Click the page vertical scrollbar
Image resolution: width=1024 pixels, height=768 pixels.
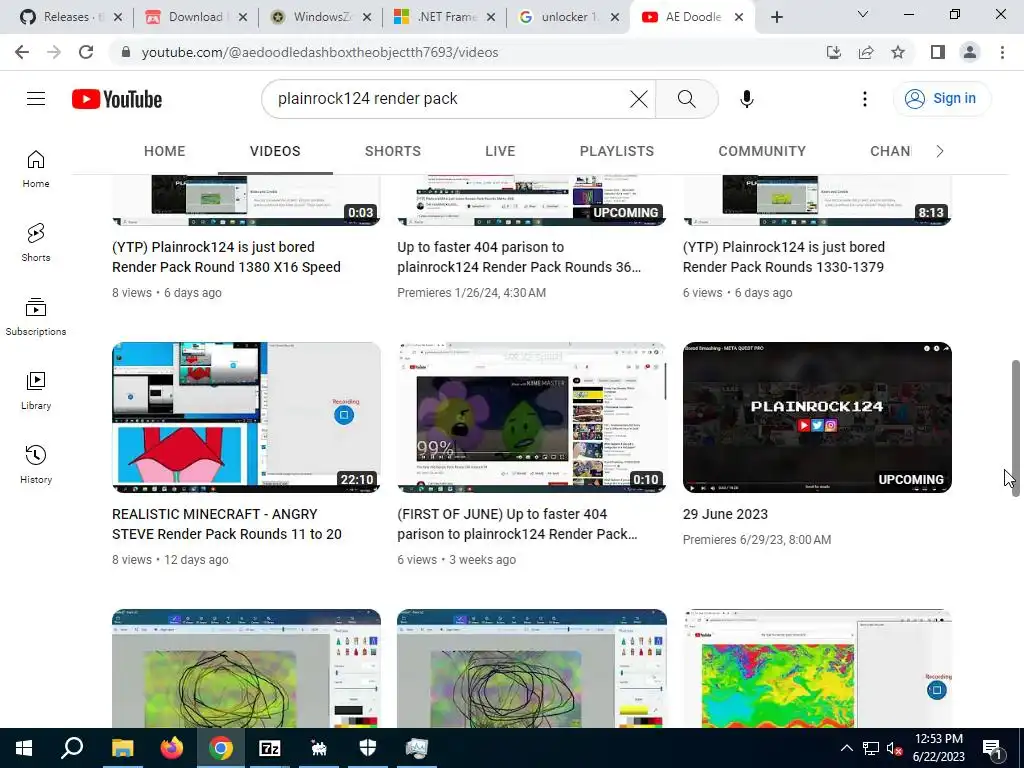click(x=1016, y=428)
